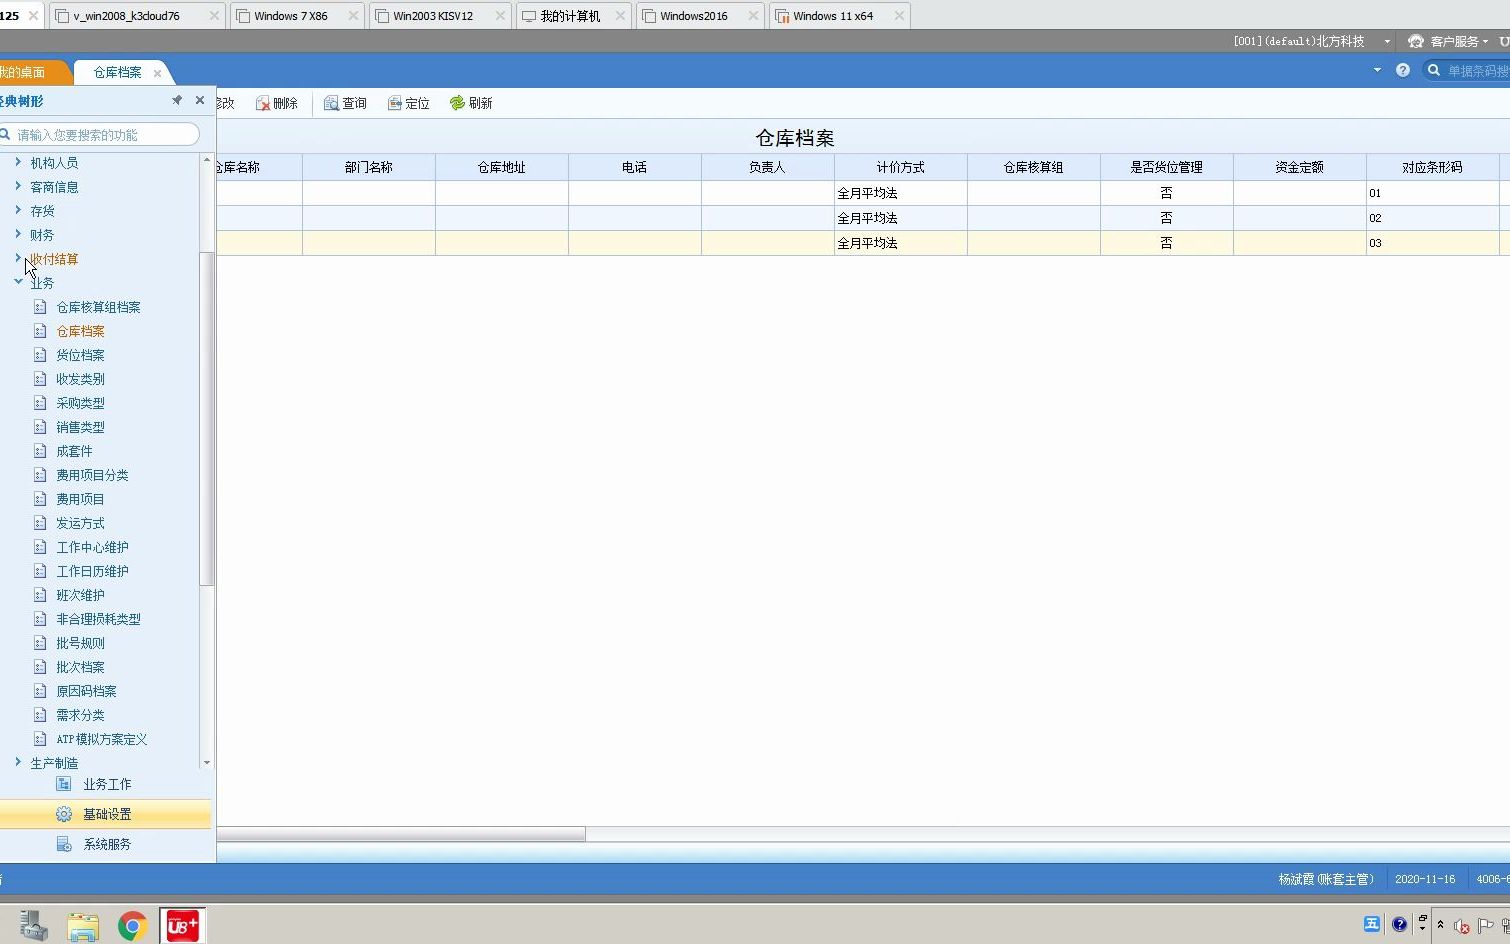Expand the 存货 tree node
1510x944 pixels.
click(18, 210)
